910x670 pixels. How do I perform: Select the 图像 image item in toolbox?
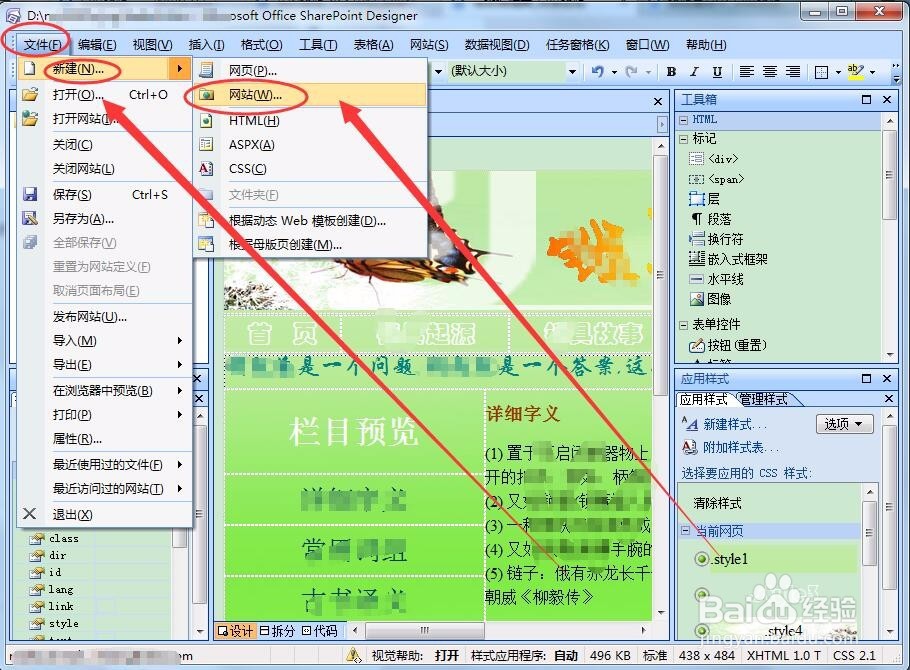tap(710, 299)
